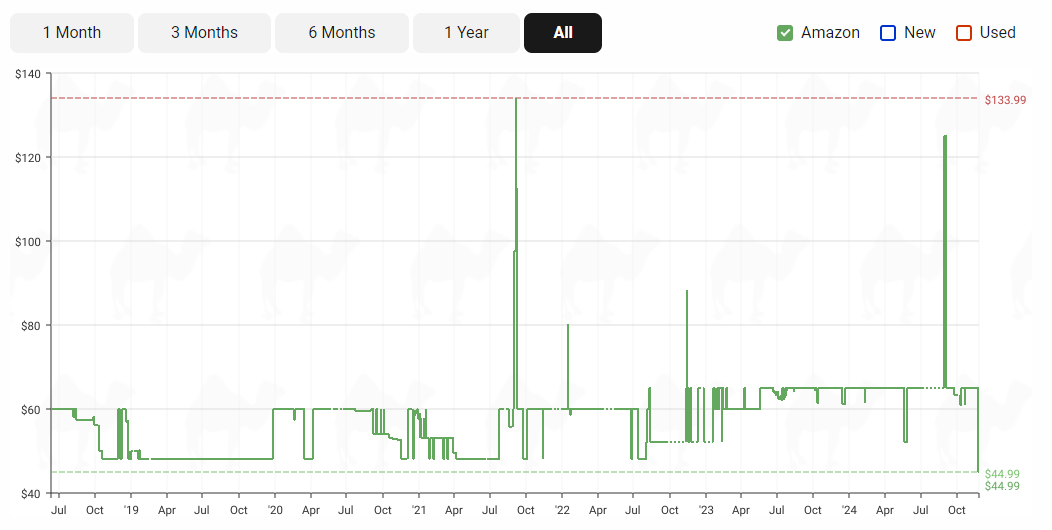Show the 6 Months price history
This screenshot has height=530, width=1052.
tap(342, 33)
